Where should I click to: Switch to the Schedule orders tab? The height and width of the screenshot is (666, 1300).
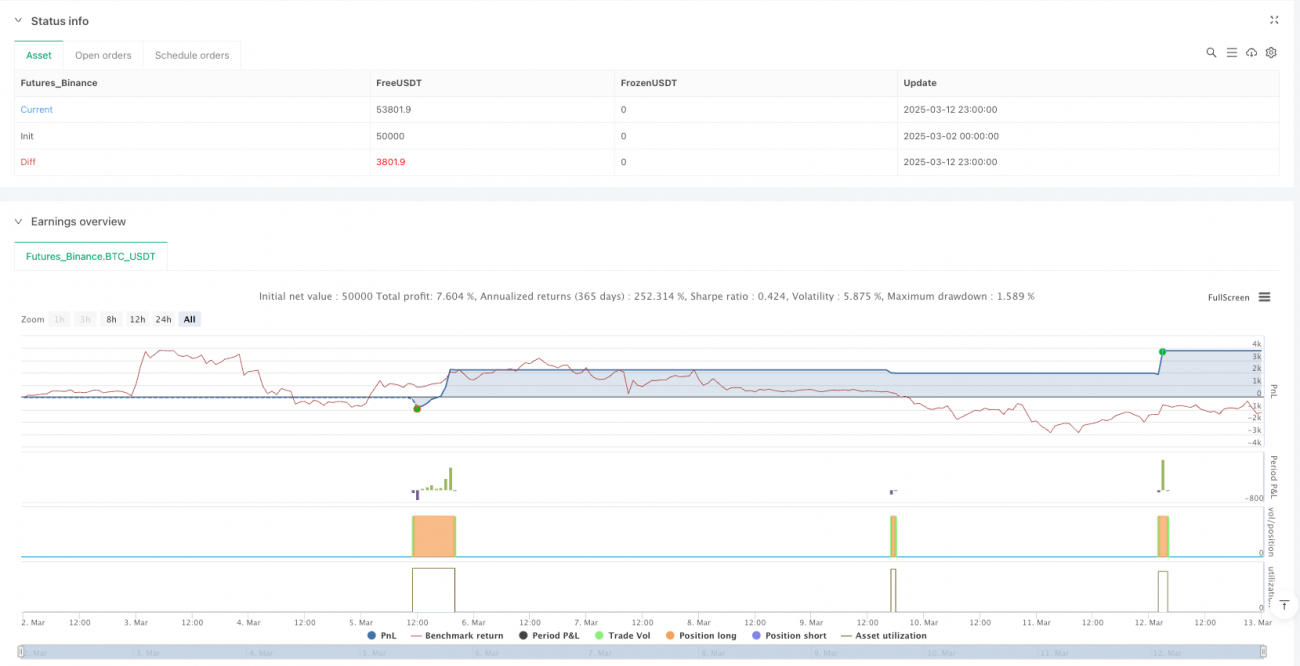click(x=192, y=55)
